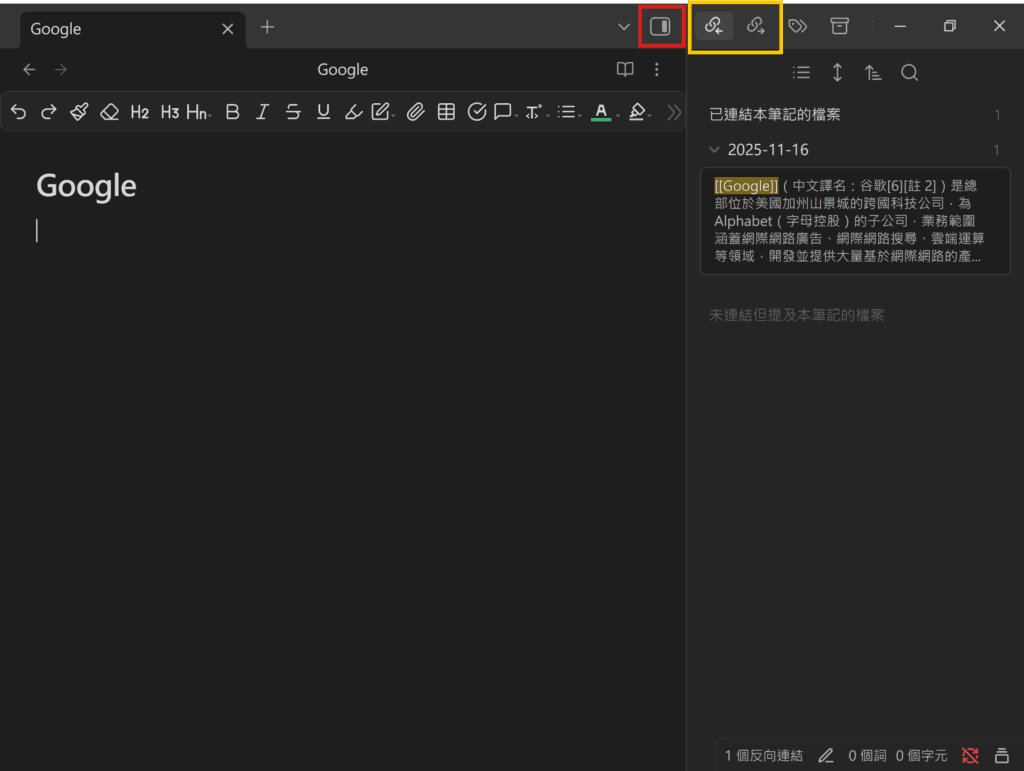Switch to the outgoing links tab
Image resolution: width=1024 pixels, height=771 pixels.
(756, 26)
